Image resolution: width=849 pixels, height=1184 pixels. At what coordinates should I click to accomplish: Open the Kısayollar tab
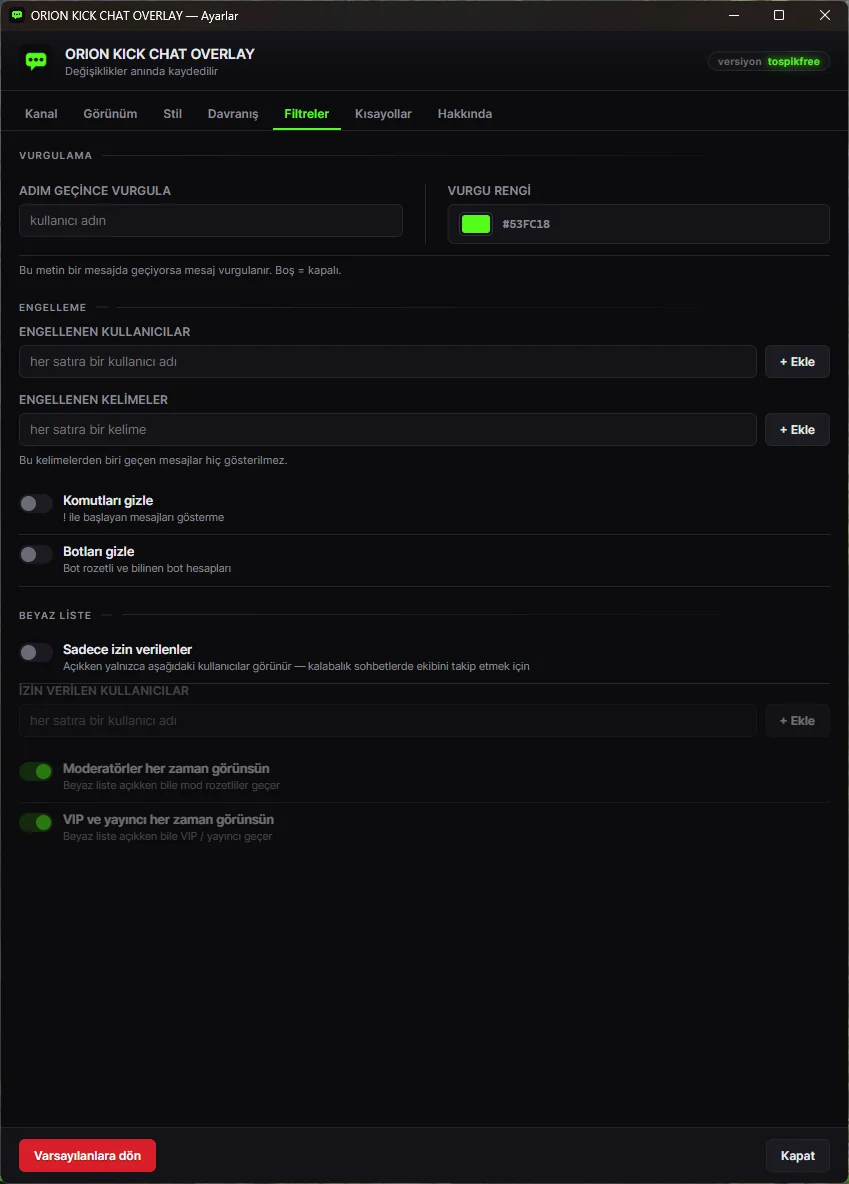[x=383, y=114]
